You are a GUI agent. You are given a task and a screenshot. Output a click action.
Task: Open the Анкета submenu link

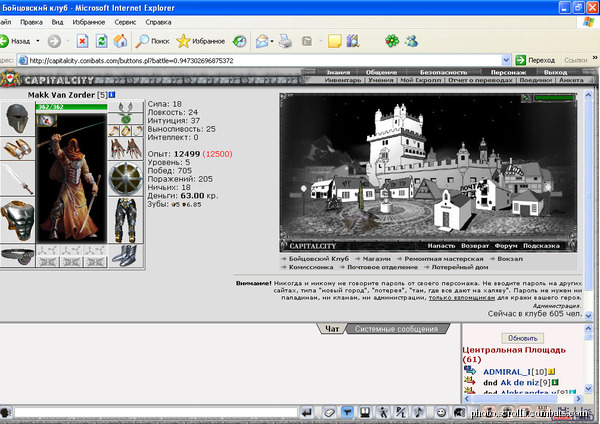571,80
